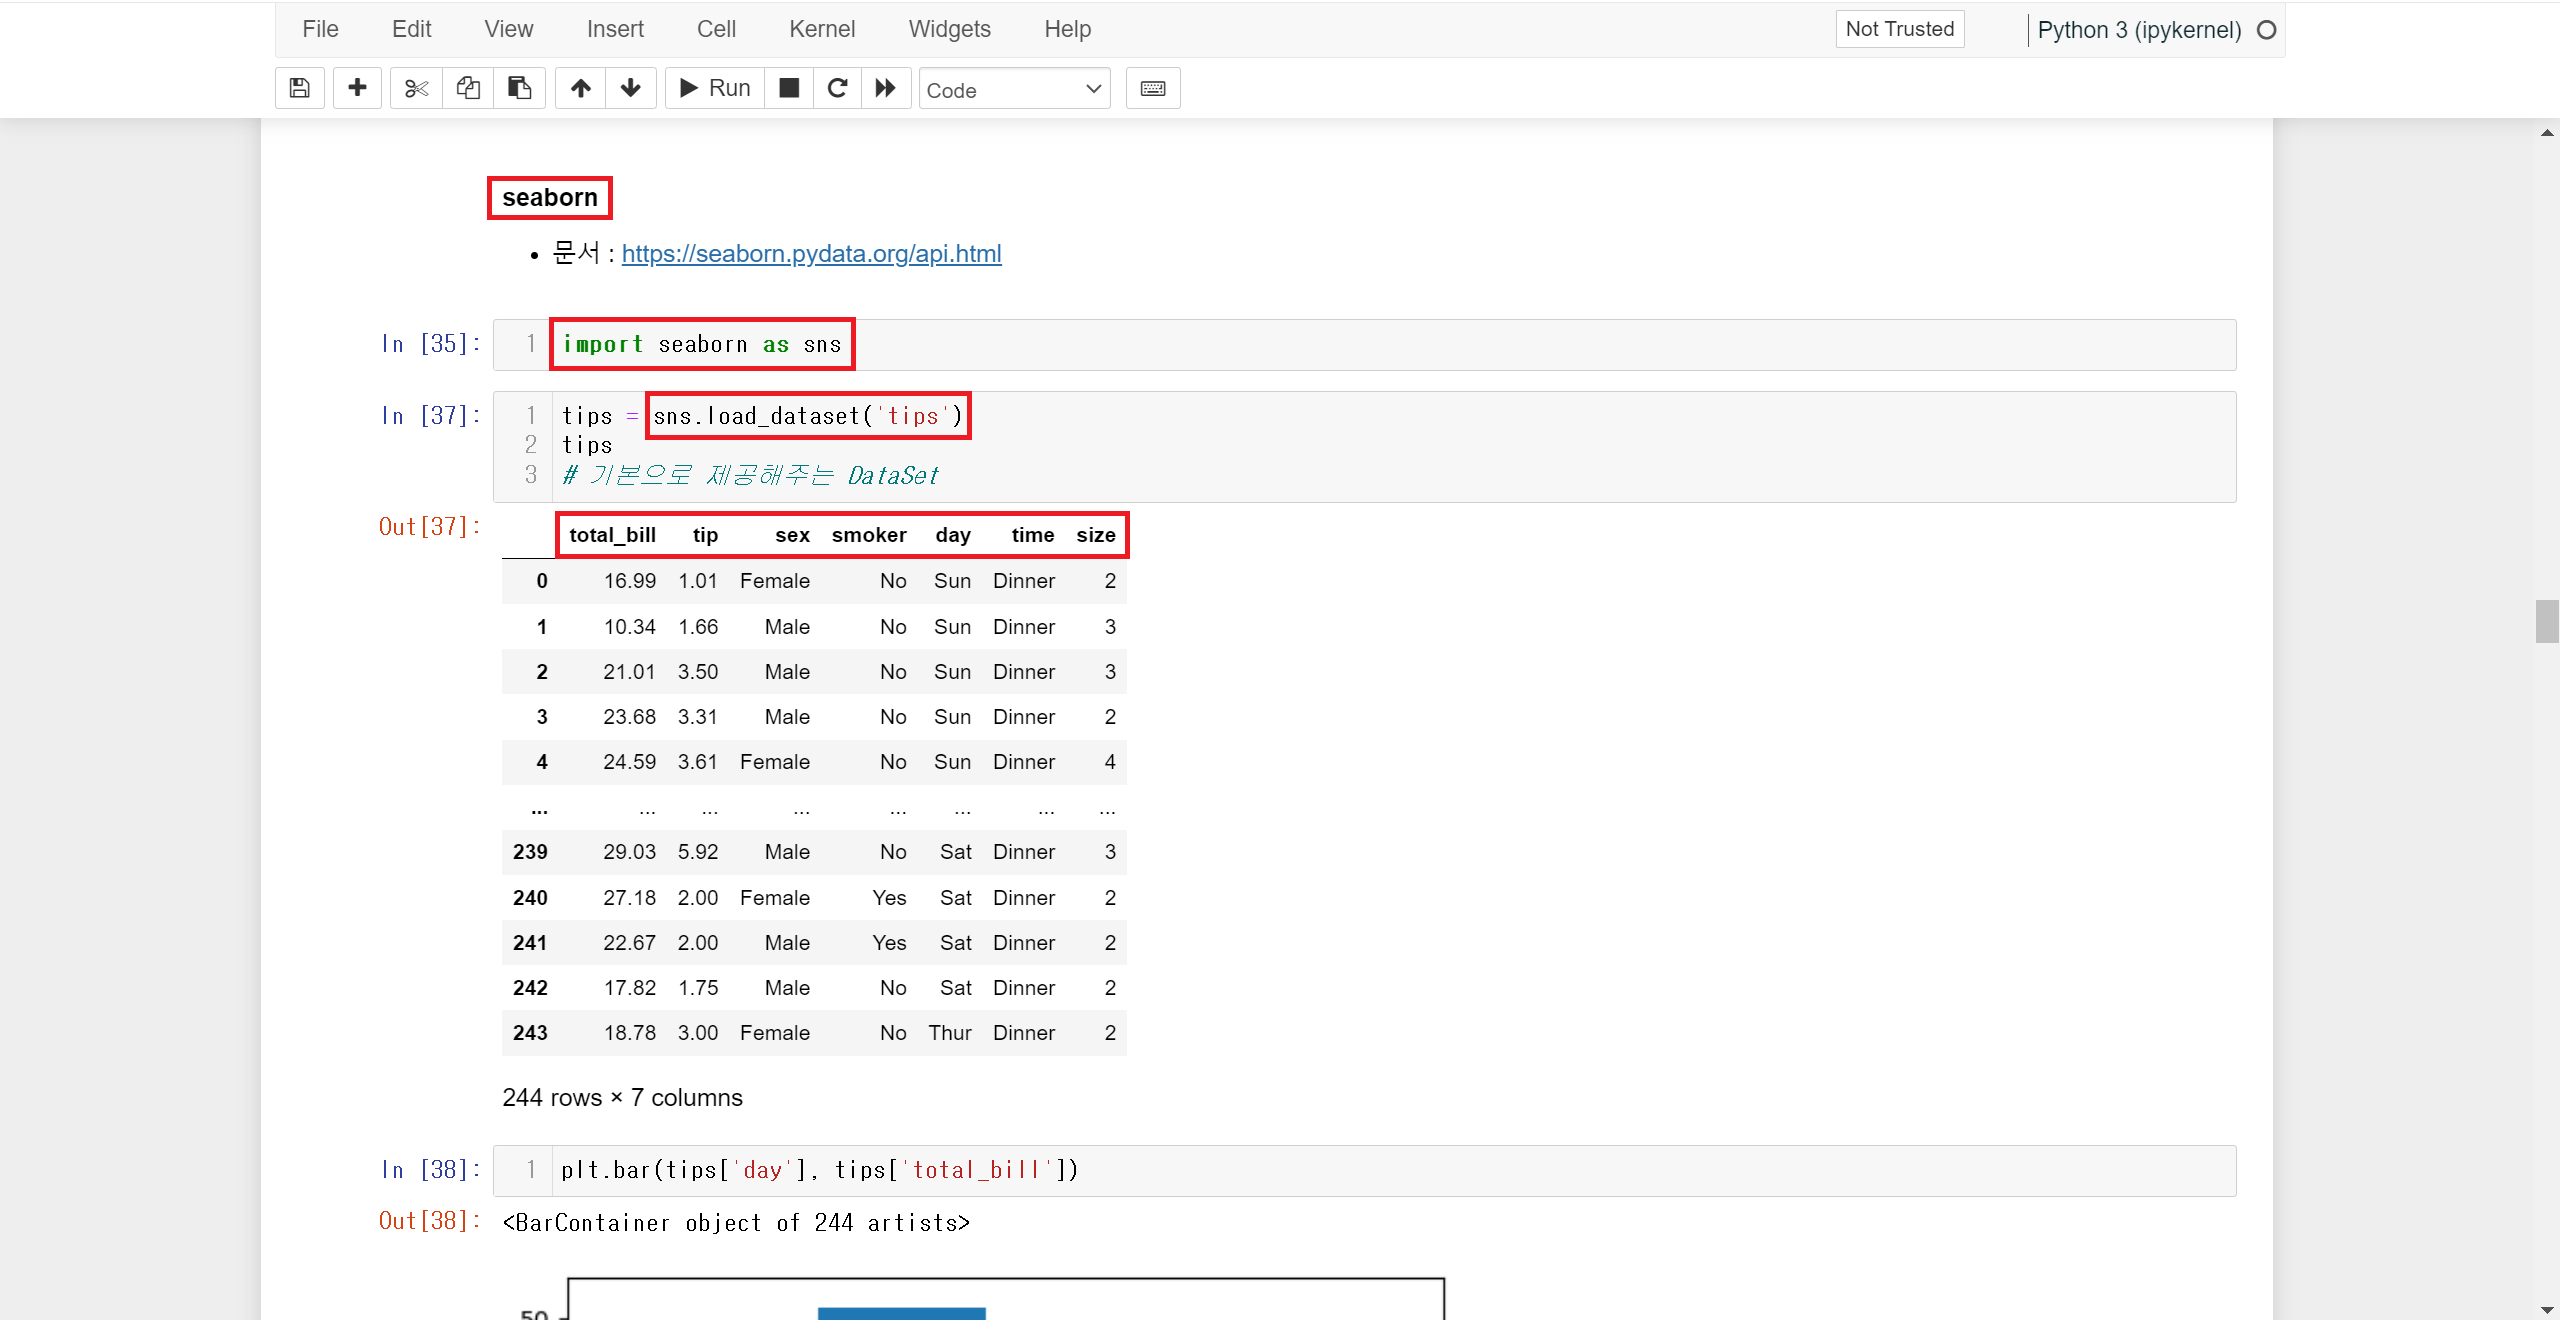The height and width of the screenshot is (1320, 2560).
Task: Click the Not Trusted button
Action: point(1899,29)
